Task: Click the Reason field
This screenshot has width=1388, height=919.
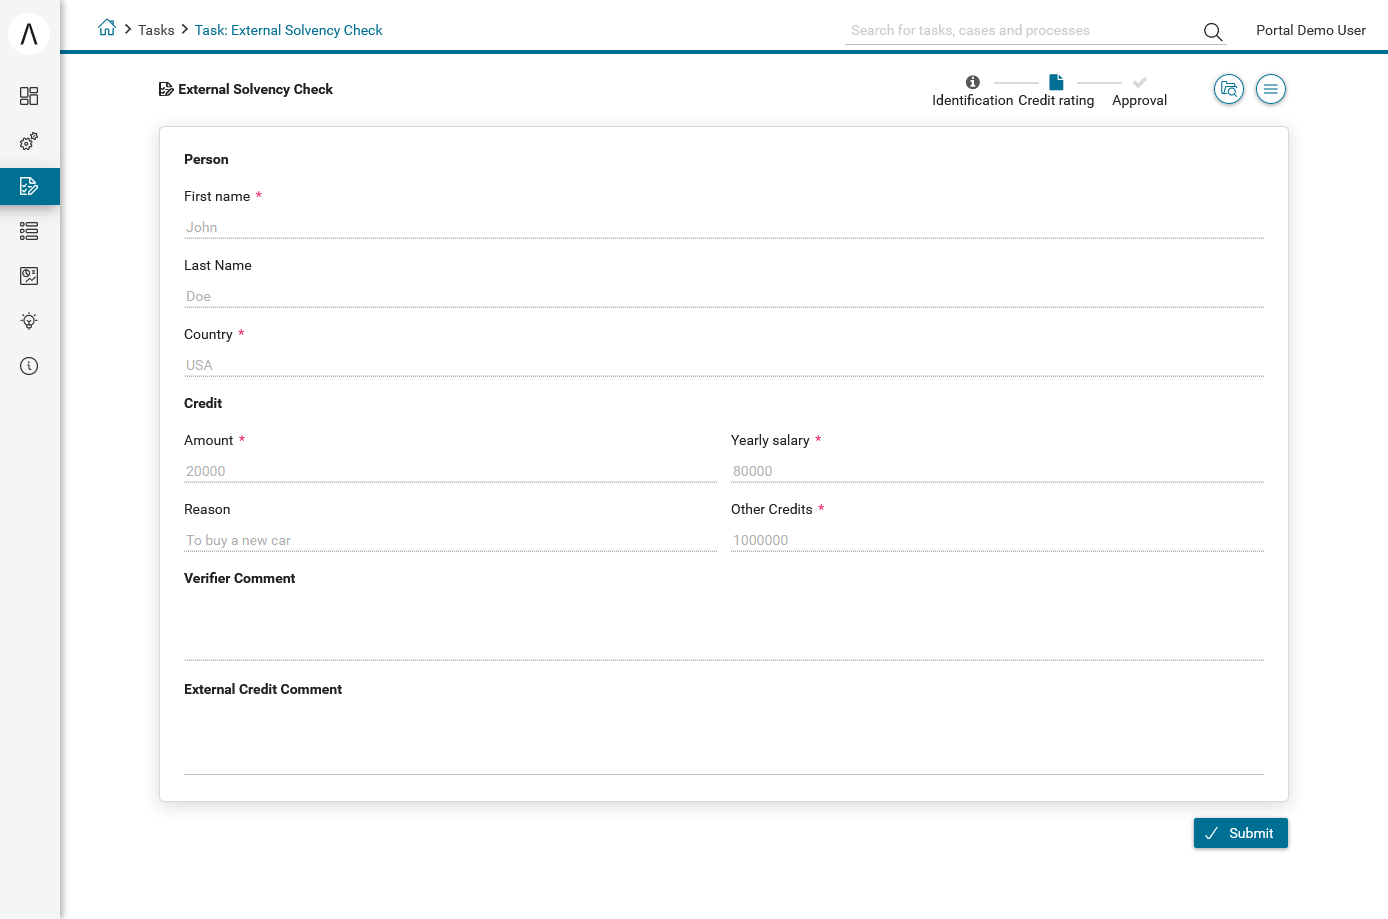Action: (x=450, y=540)
